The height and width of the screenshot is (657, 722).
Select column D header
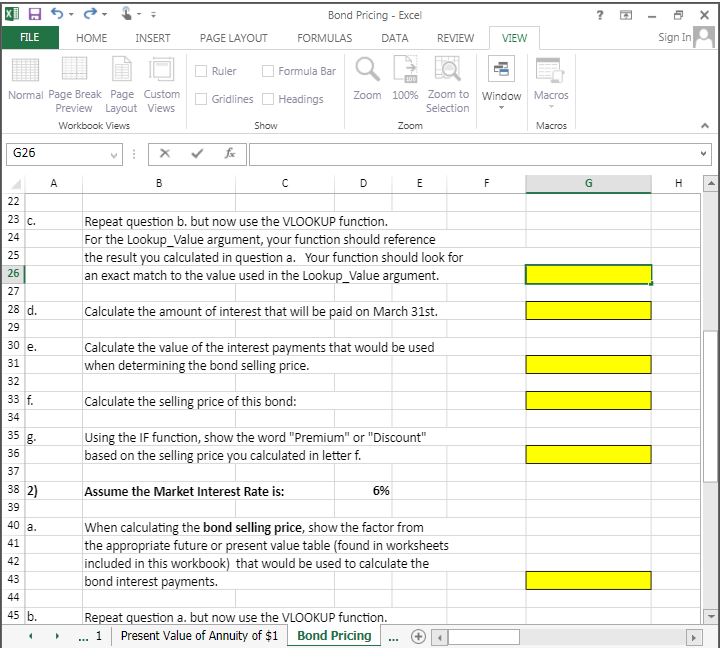pyautogui.click(x=363, y=183)
